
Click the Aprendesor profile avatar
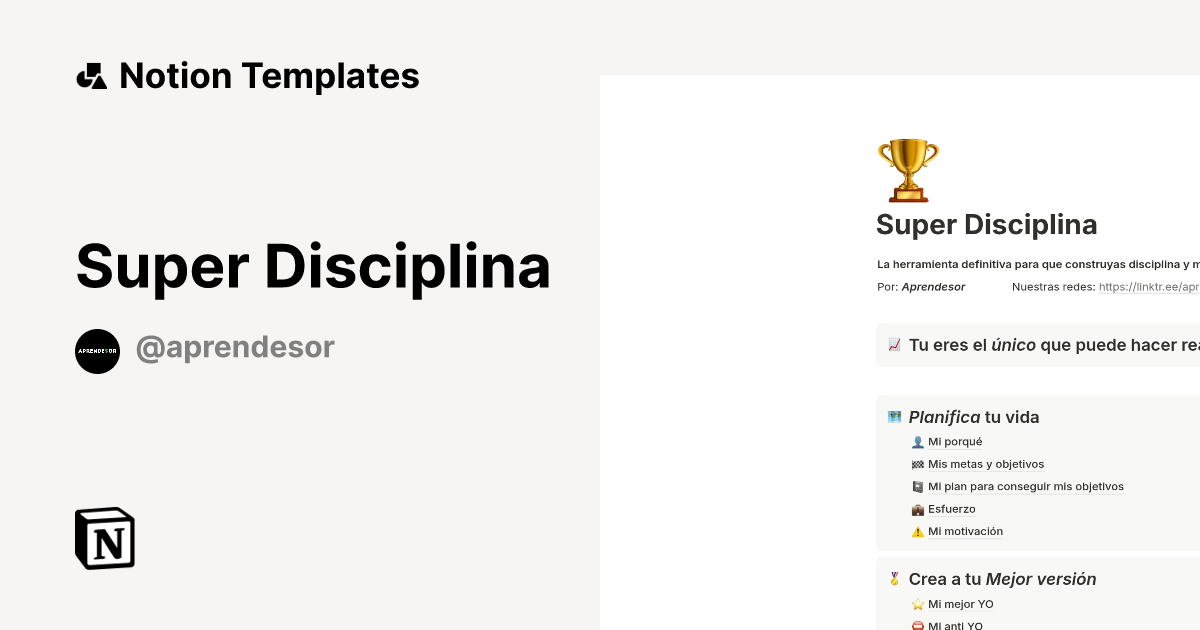click(x=97, y=351)
